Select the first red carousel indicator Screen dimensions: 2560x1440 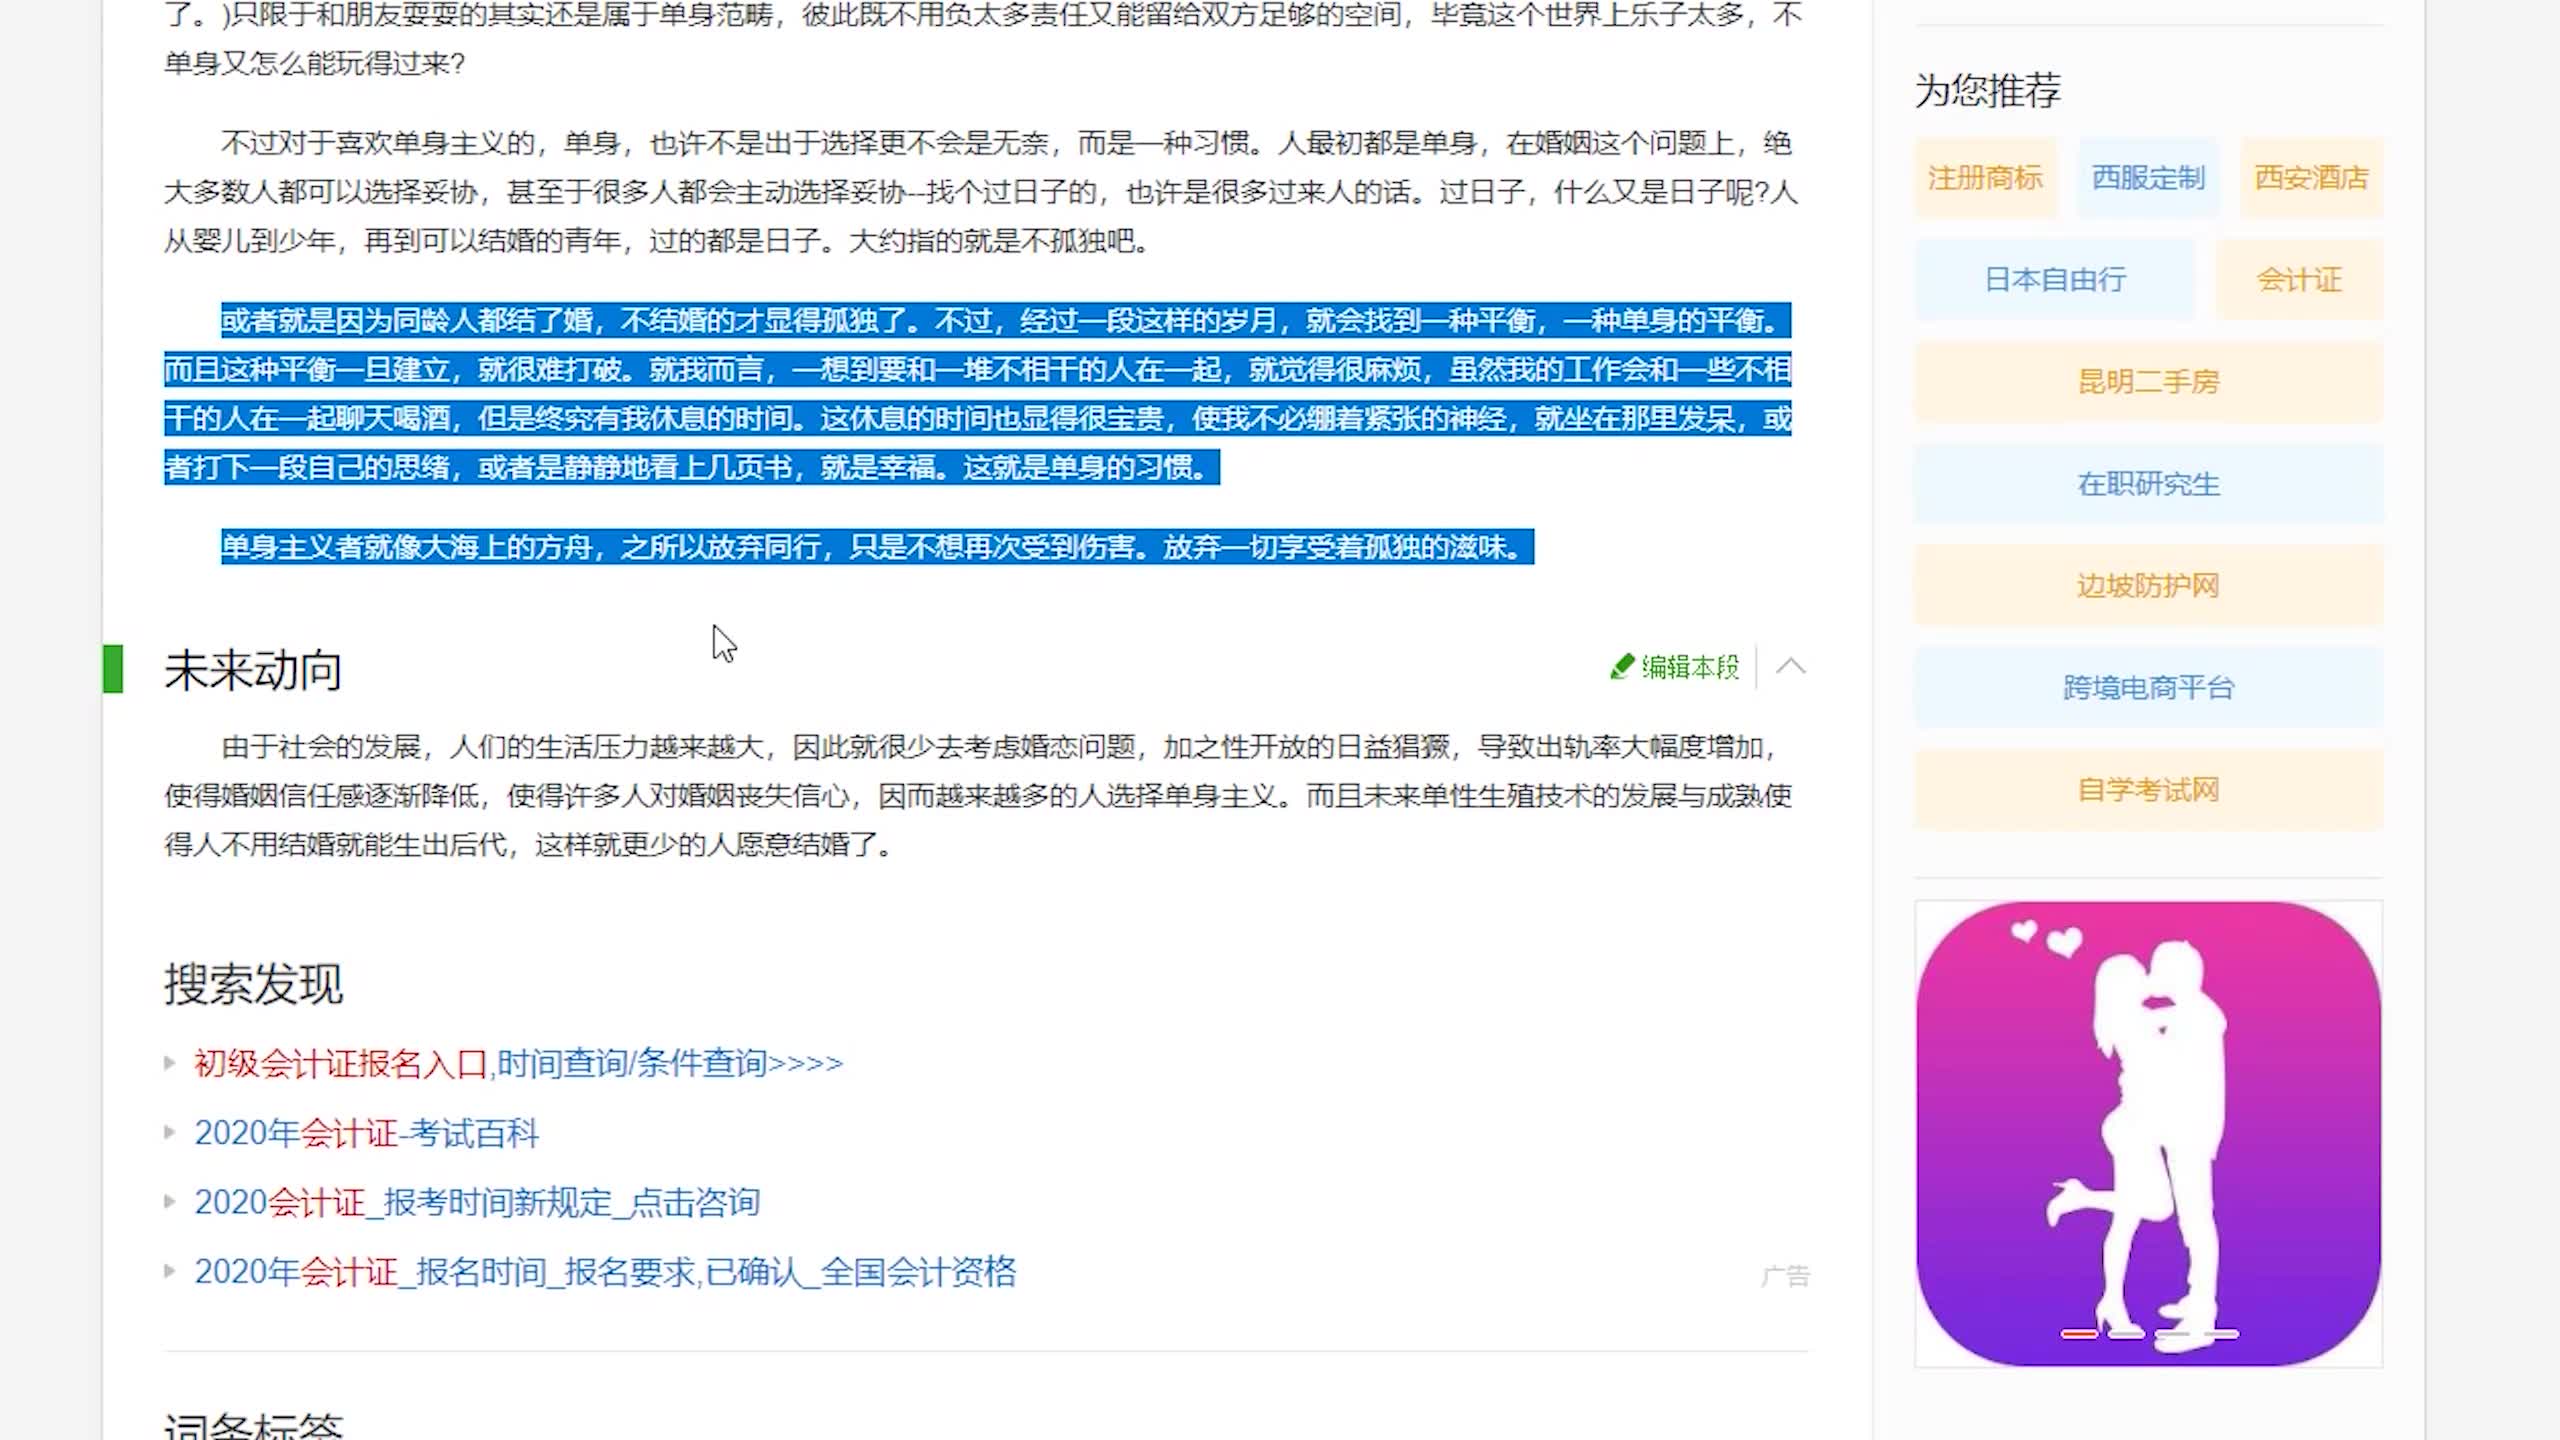[2078, 1334]
